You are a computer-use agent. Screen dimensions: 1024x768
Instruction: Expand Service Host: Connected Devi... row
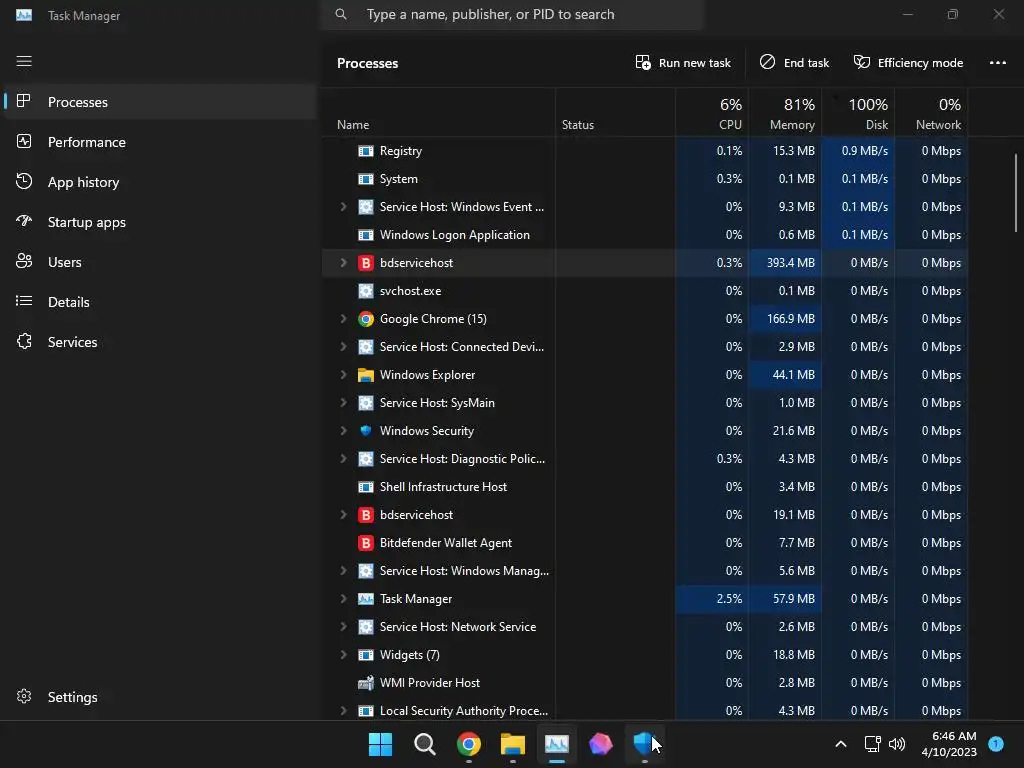[344, 347]
